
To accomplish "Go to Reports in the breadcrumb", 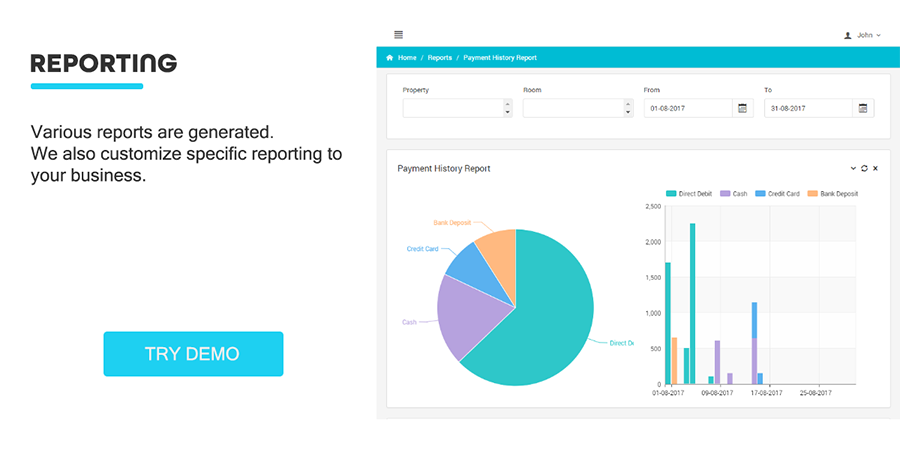I will [439, 58].
